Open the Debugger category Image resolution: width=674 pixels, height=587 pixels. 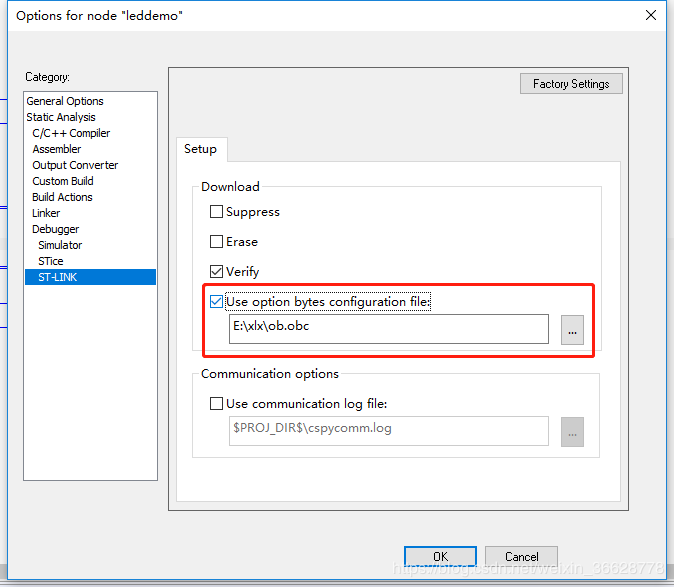(x=90, y=229)
